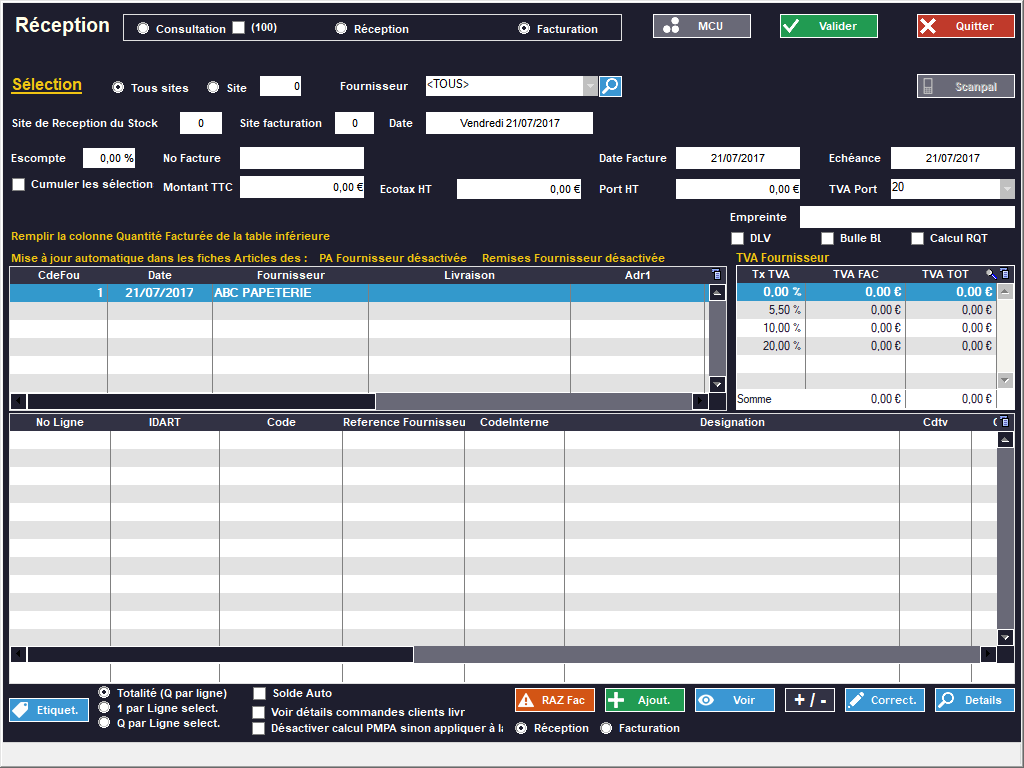Screen dimensions: 1024x768
Task: Click the Etiquet. label tag button
Action: [48, 709]
